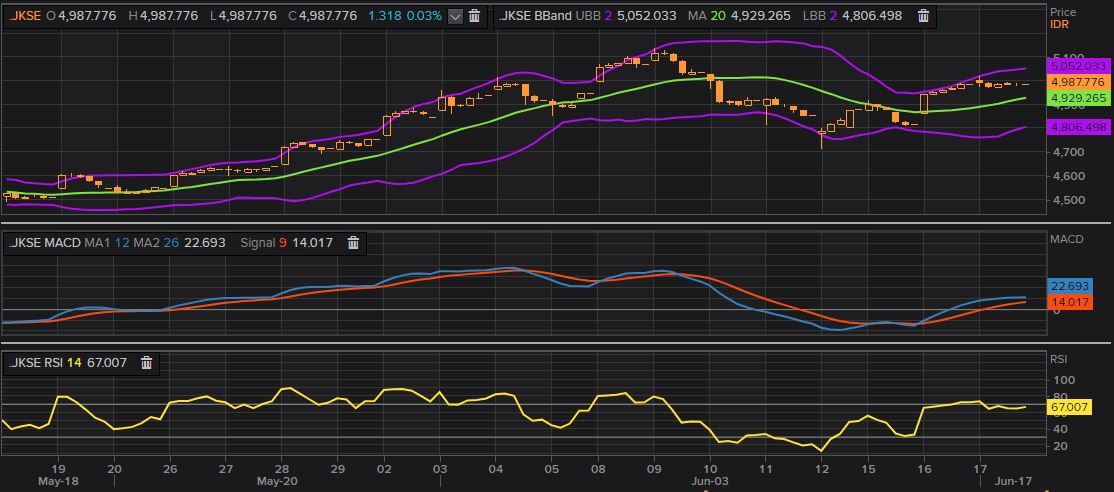Select the yellow RSI 67.007 value tag

[1070, 407]
